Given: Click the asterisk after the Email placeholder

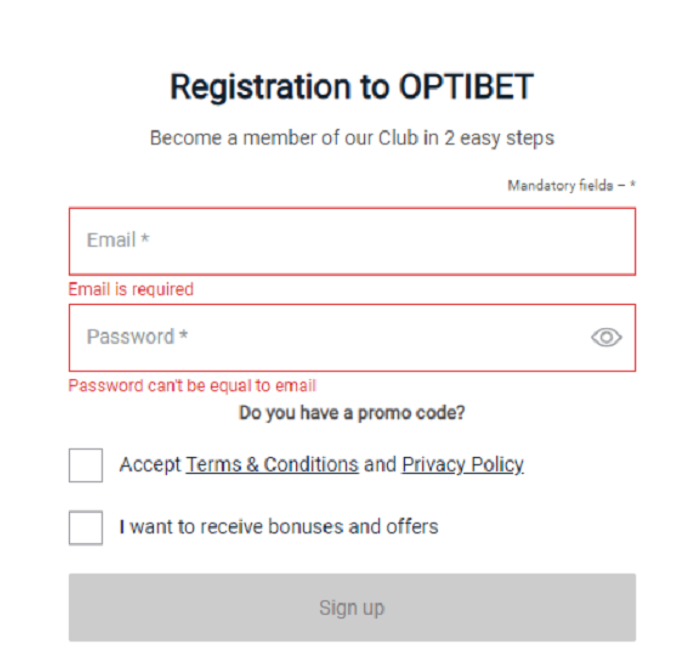Looking at the screenshot, I should point(146,240).
